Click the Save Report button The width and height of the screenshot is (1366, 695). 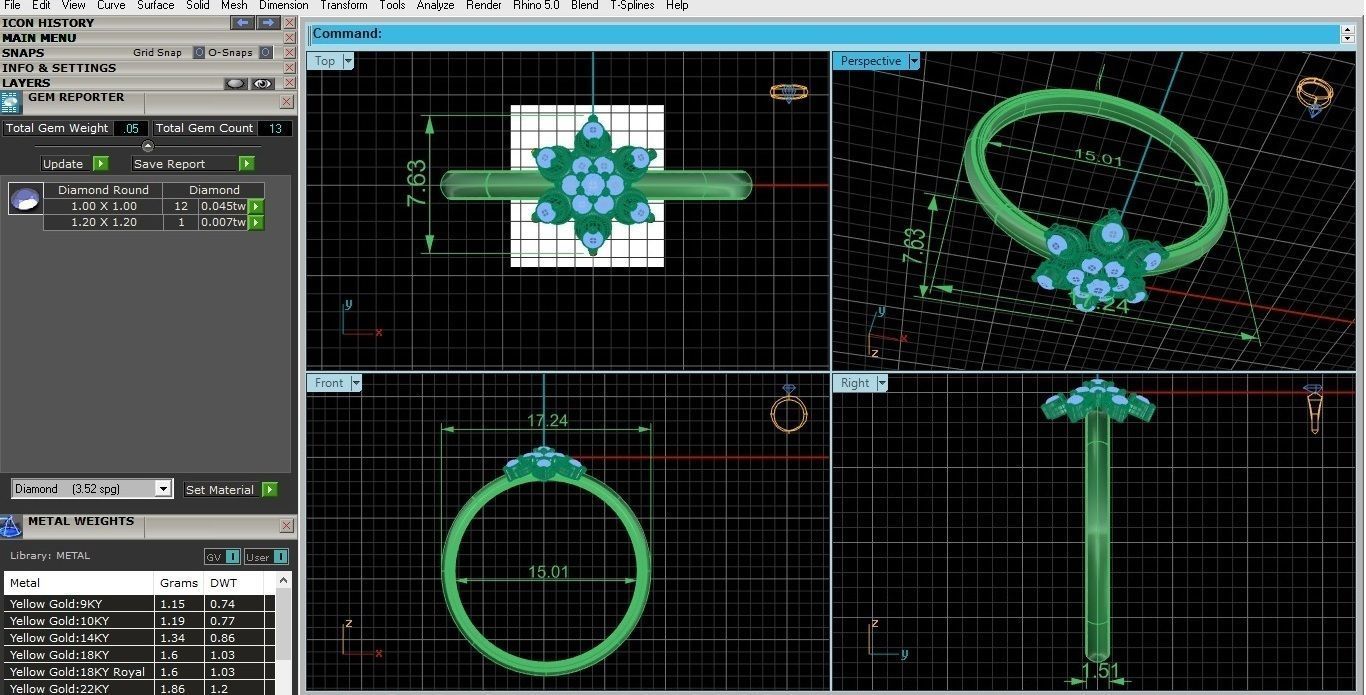(184, 164)
